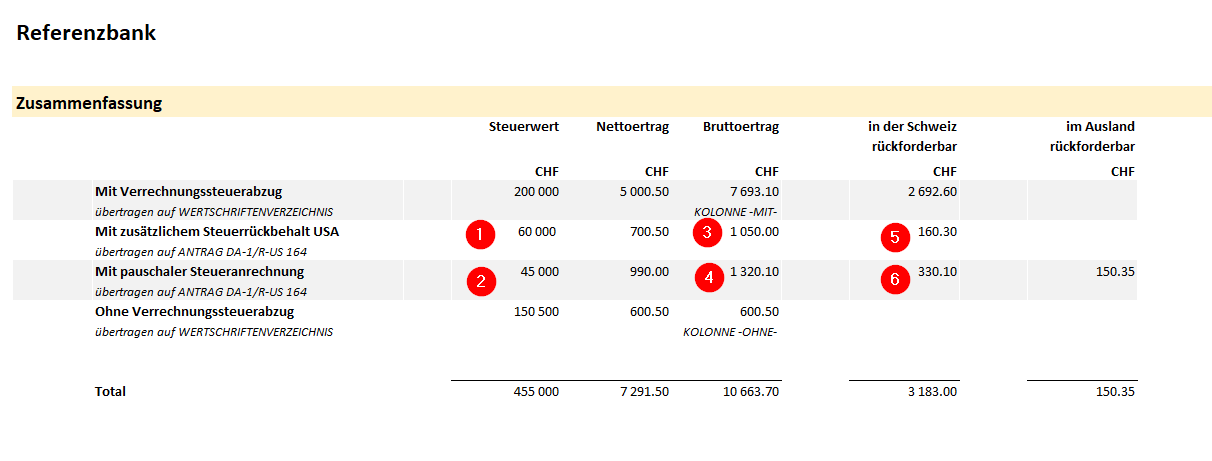1212x461 pixels.
Task: Click the Mit Verrechnungssteuerabzug row label
Action: click(183, 191)
